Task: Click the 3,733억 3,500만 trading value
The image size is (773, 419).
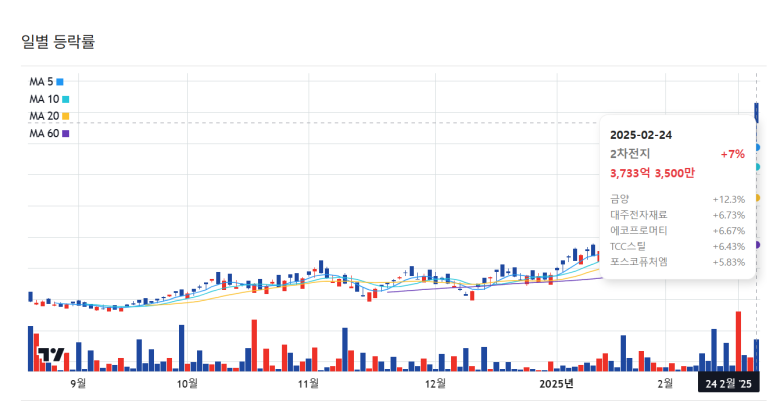Action: [x=652, y=173]
